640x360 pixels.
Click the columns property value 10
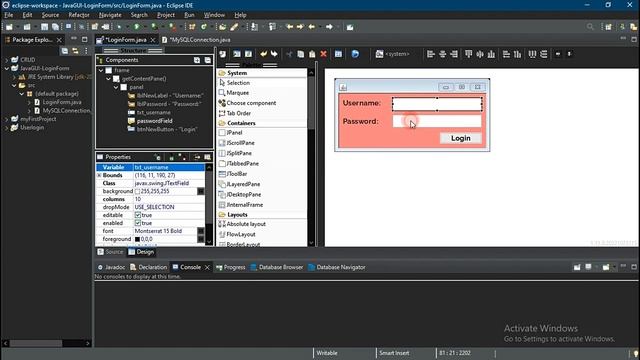[x=169, y=199]
